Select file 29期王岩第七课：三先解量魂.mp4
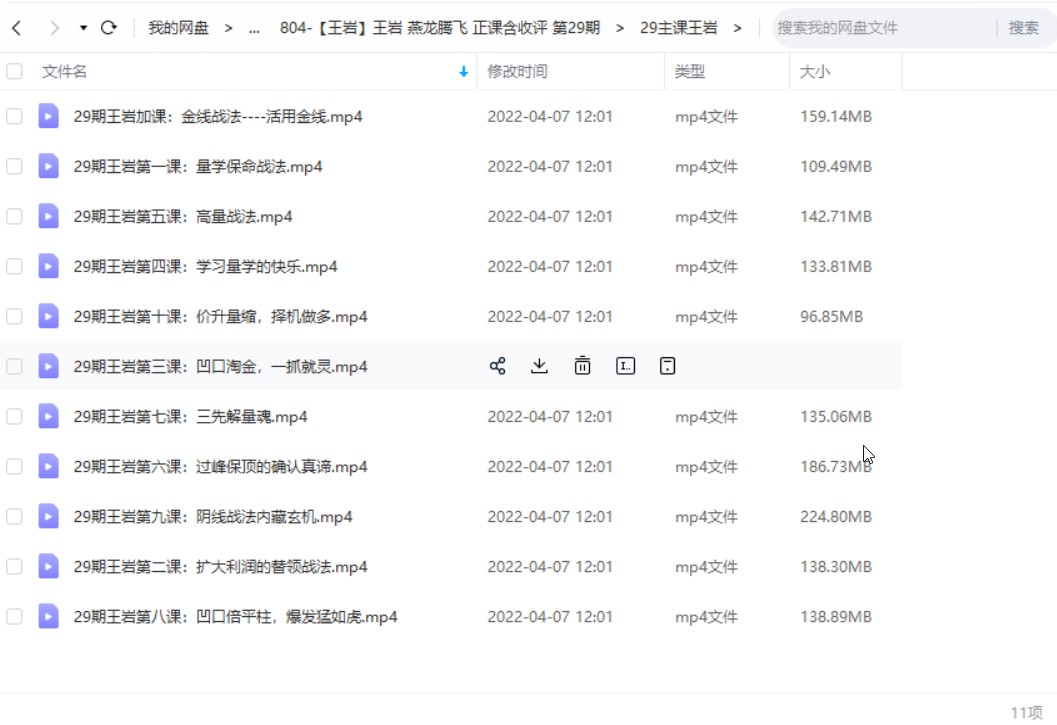1057x725 pixels. (x=190, y=416)
